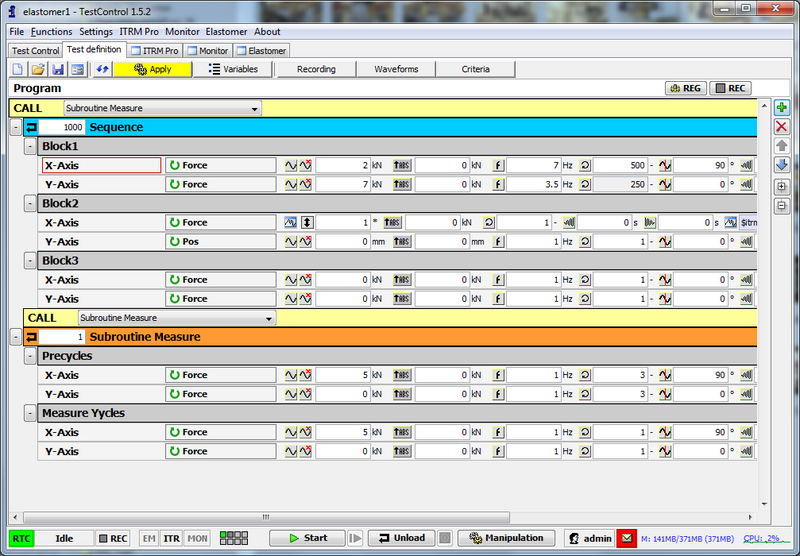Switch to the Elastomer tab
This screenshot has height=556, width=800.
(x=261, y=51)
